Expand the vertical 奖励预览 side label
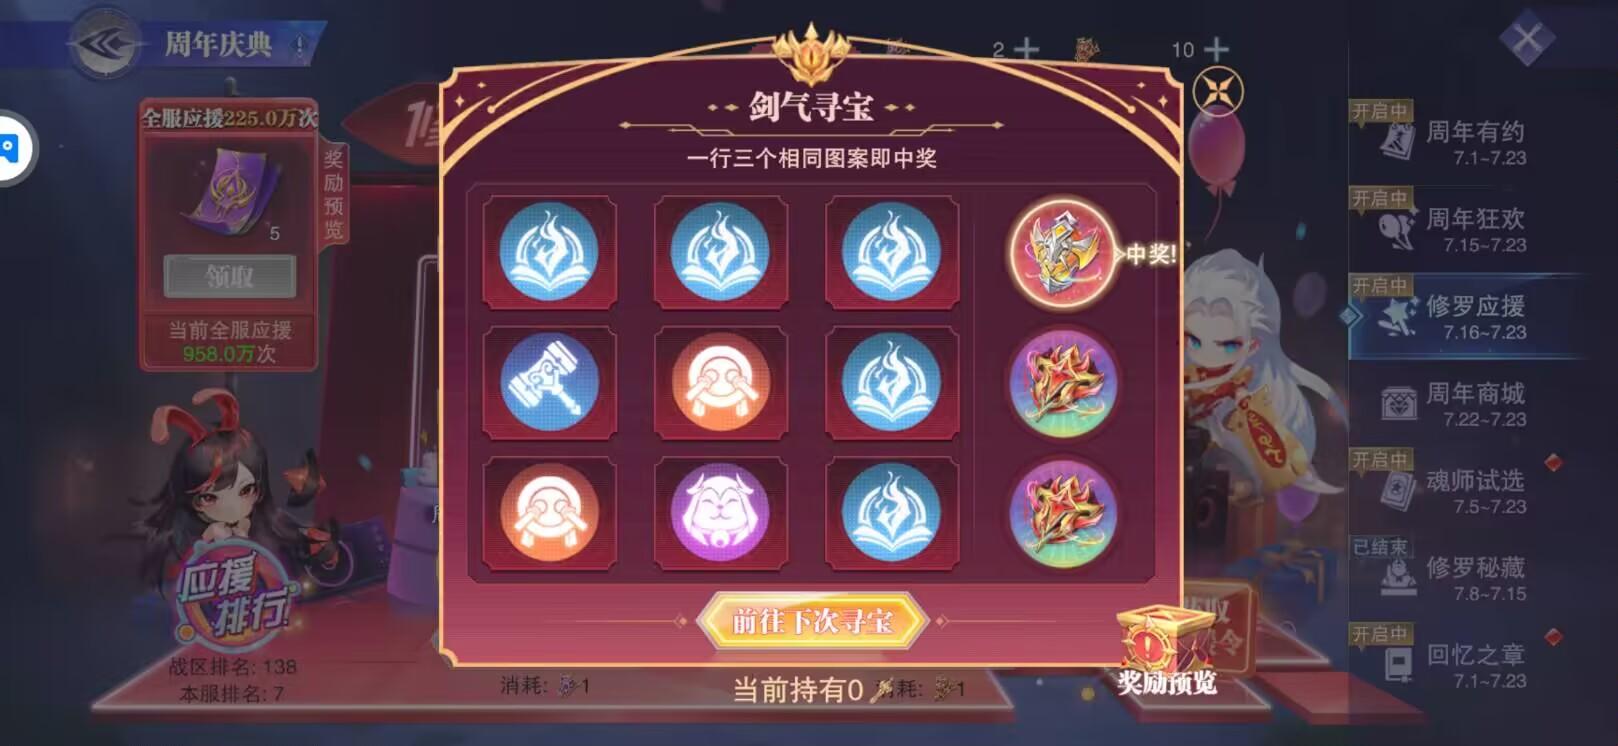 point(333,194)
